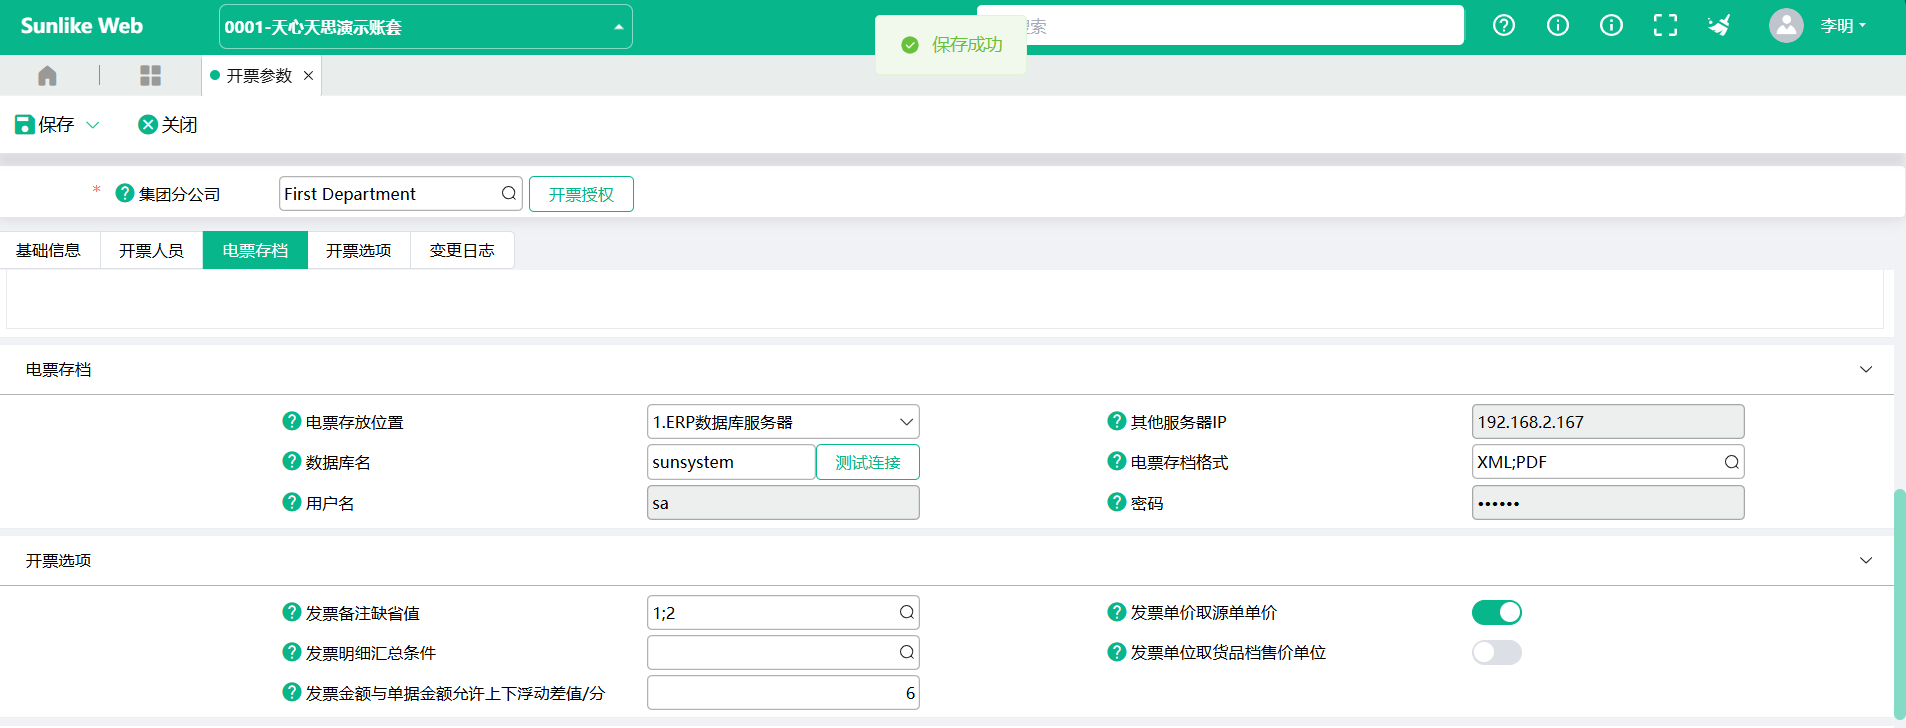1906x728 pixels.
Task: Click the 用户名 sa field
Action: tap(783, 503)
